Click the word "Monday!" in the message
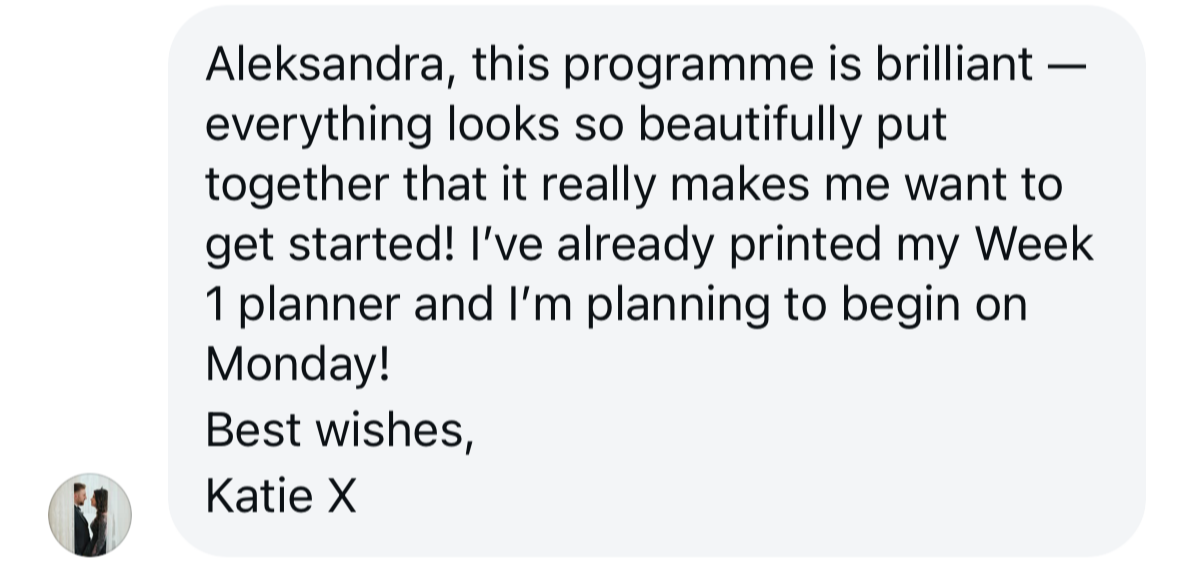1180x571 pixels. pos(298,366)
